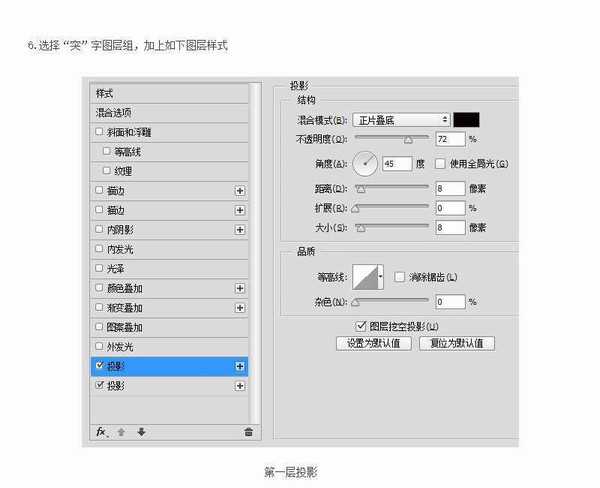Click the angle dial control
This screenshot has height=488, width=600.
click(365, 164)
